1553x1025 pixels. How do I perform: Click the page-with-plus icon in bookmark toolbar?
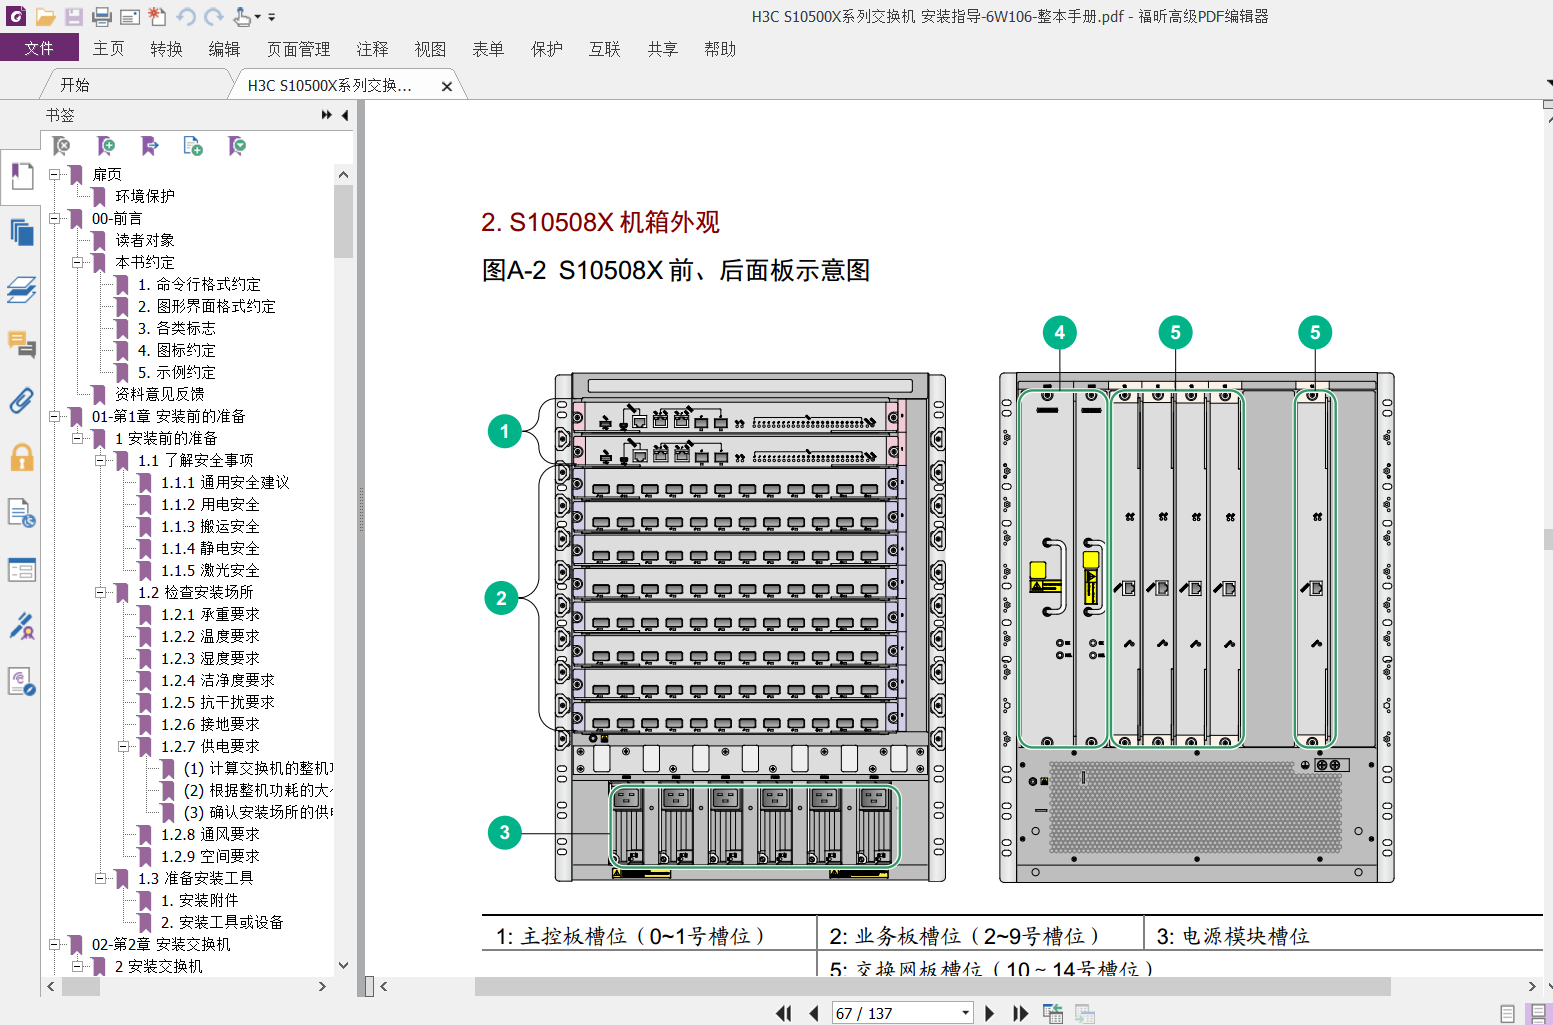[193, 146]
